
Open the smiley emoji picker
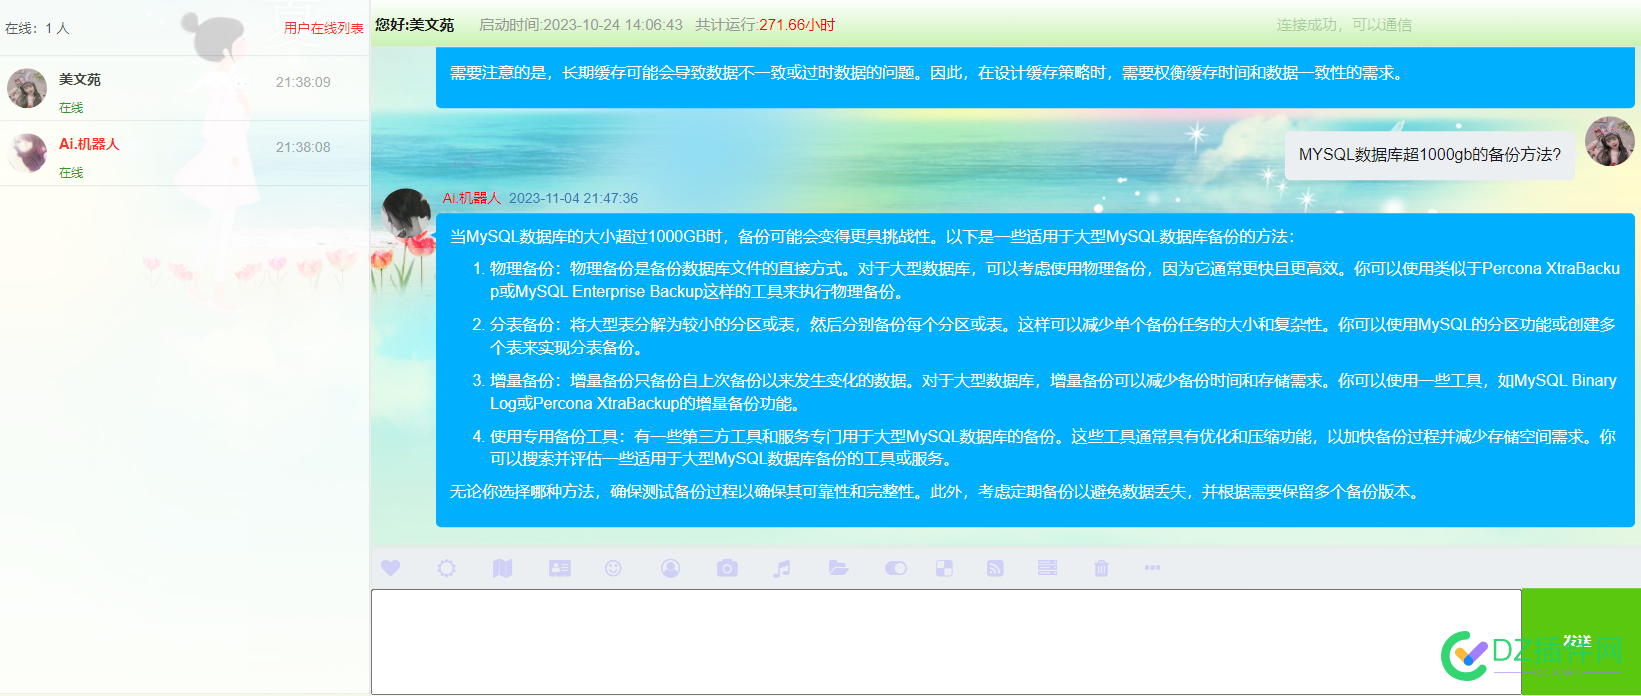613,568
